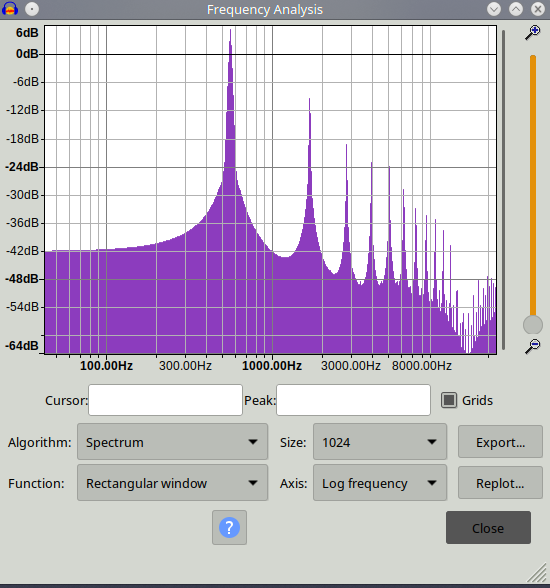This screenshot has height=588, width=550.
Task: Expand the Function dropdown Rectangular window
Action: (x=172, y=483)
